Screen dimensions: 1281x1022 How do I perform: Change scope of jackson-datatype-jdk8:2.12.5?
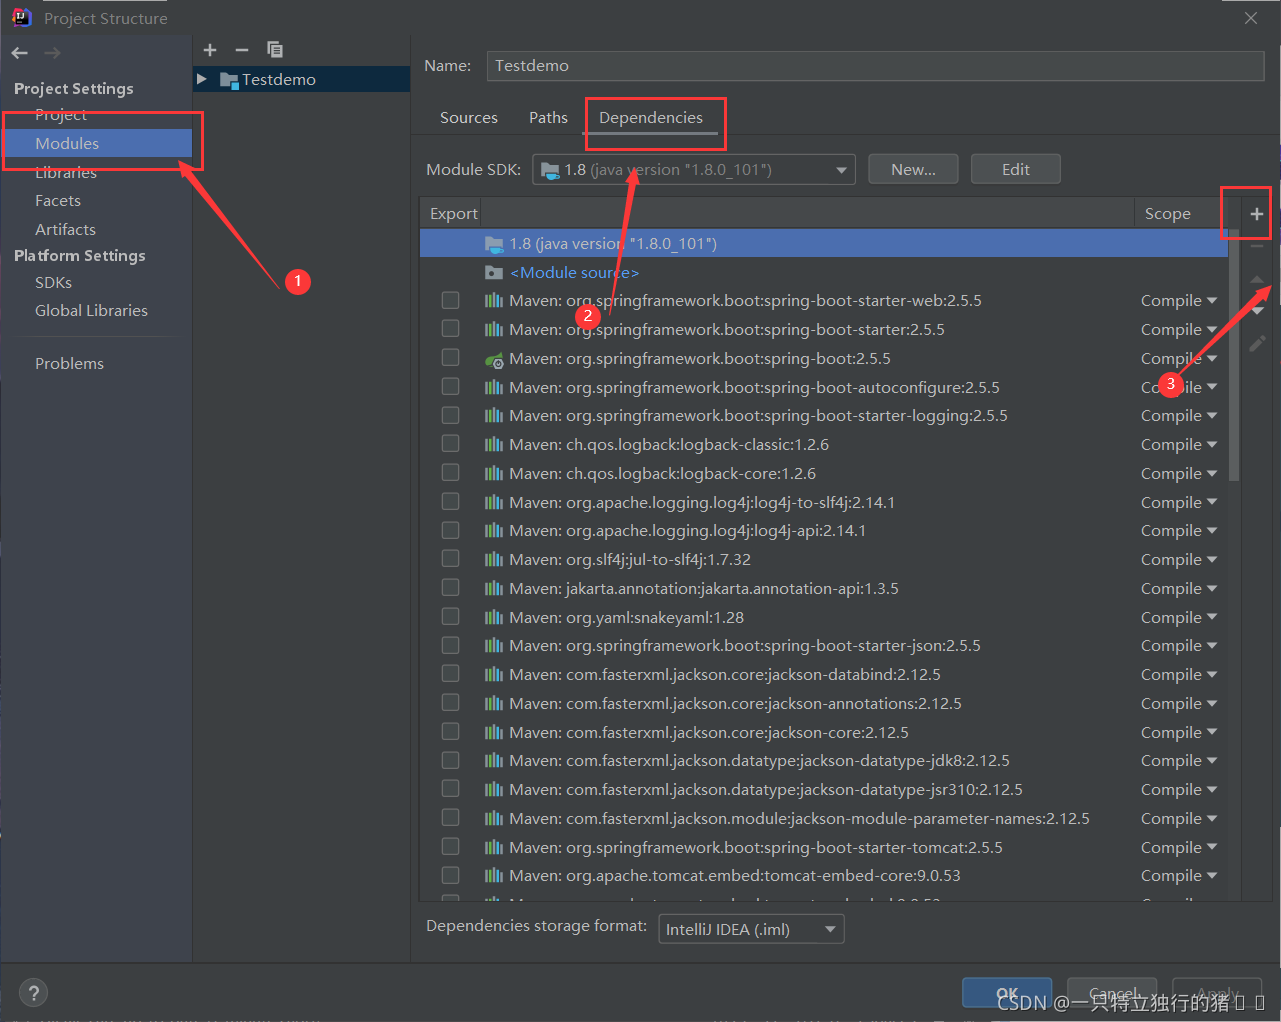click(1179, 760)
